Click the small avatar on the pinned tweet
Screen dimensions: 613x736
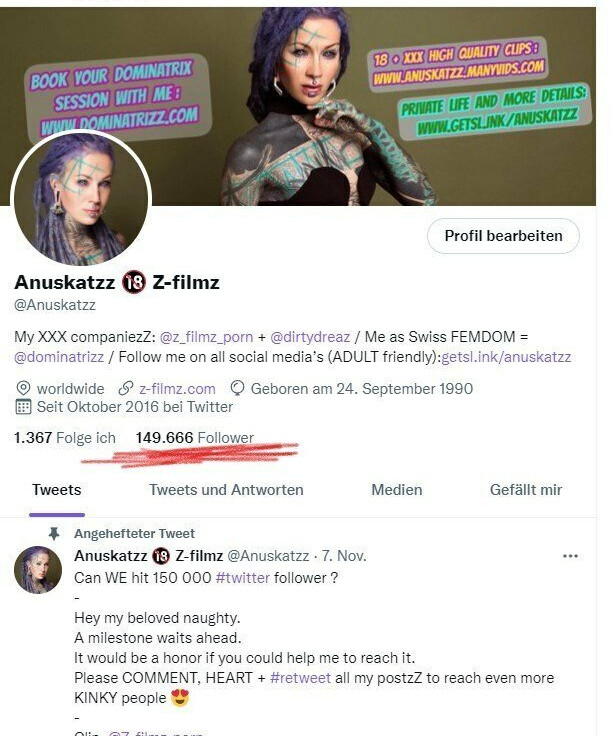[38, 570]
